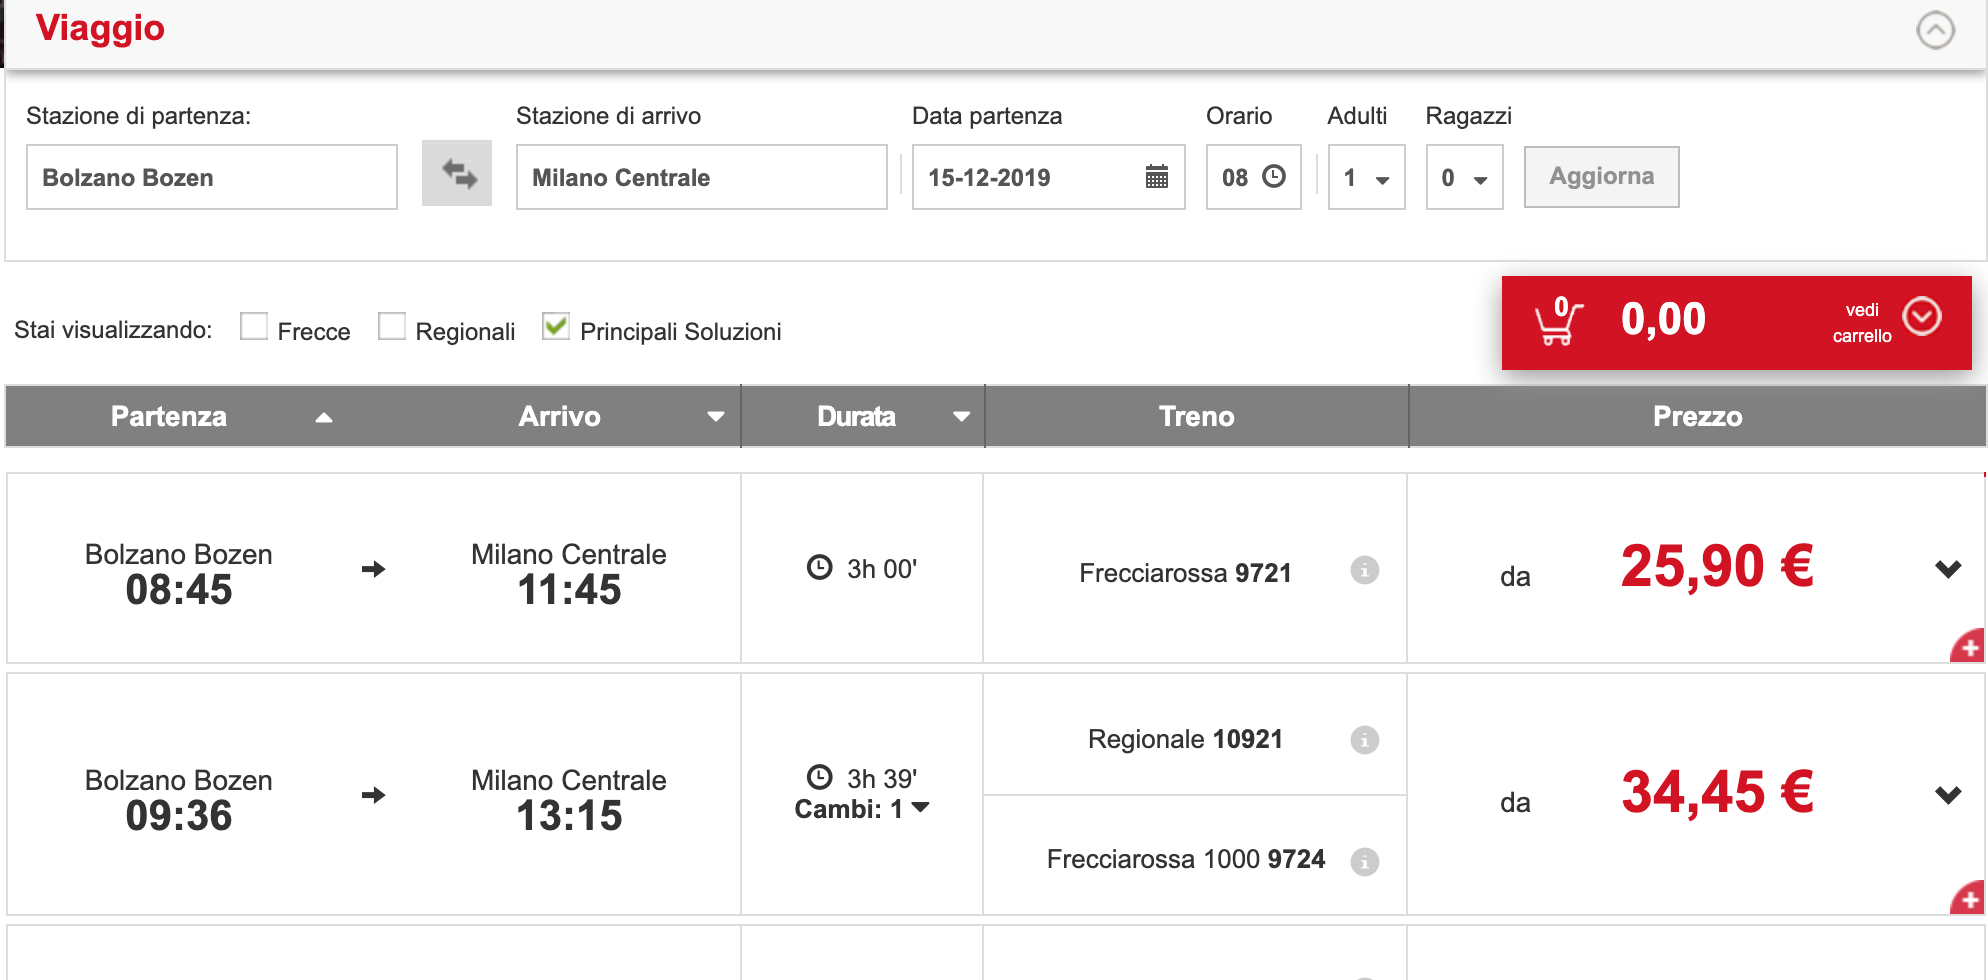
Task: Enable the Regionali filter checkbox
Action: tap(392, 326)
